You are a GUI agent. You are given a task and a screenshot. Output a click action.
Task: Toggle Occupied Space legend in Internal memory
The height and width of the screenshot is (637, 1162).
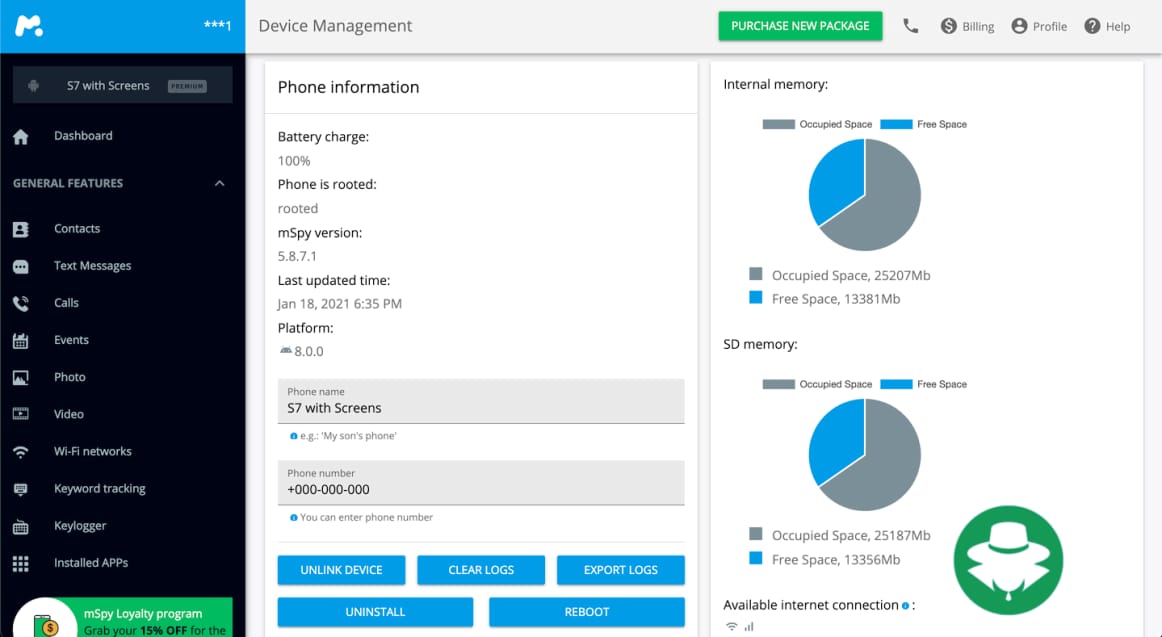[817, 124]
